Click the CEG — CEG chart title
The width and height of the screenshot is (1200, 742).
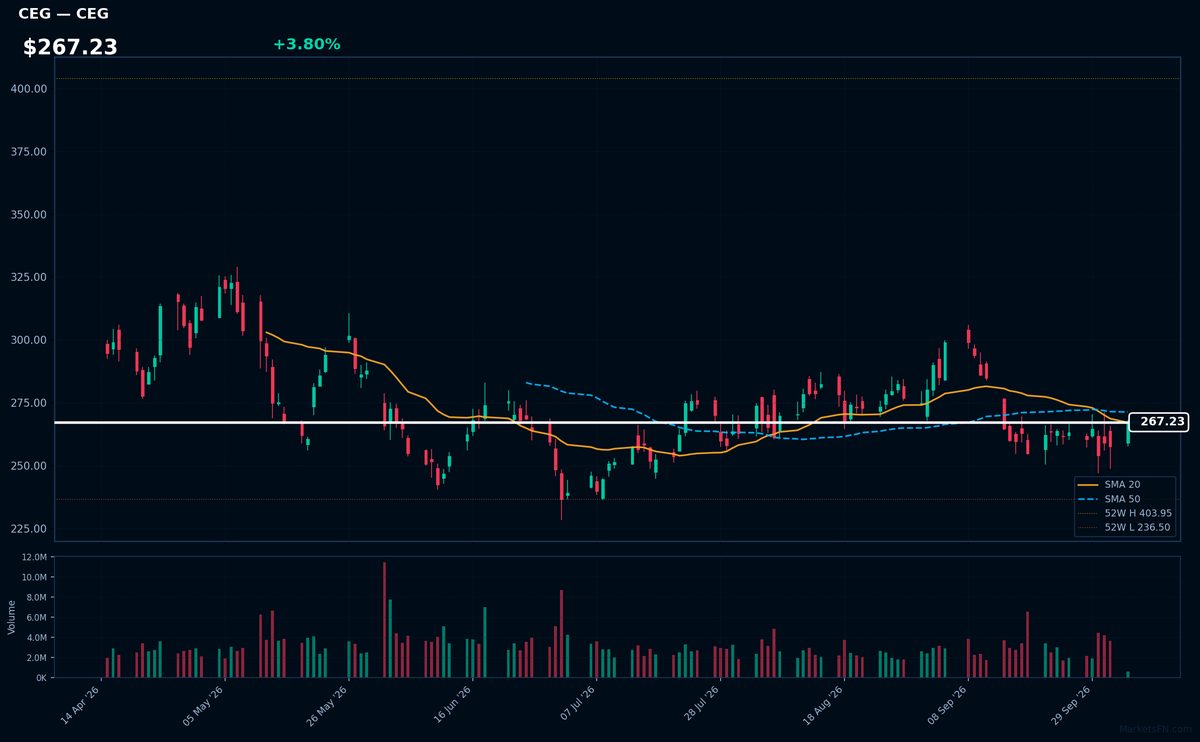pyautogui.click(x=64, y=14)
